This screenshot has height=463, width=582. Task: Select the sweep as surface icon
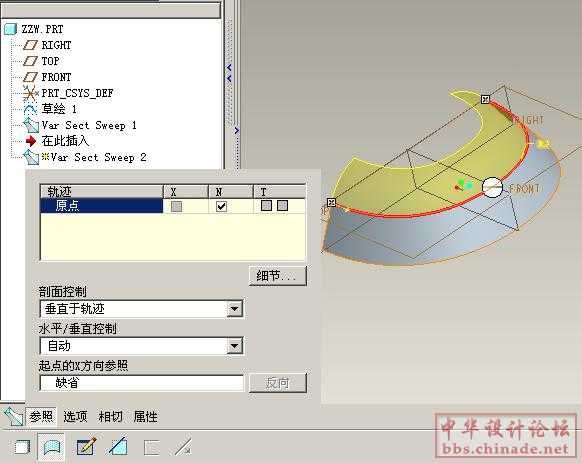pyautogui.click(x=52, y=447)
